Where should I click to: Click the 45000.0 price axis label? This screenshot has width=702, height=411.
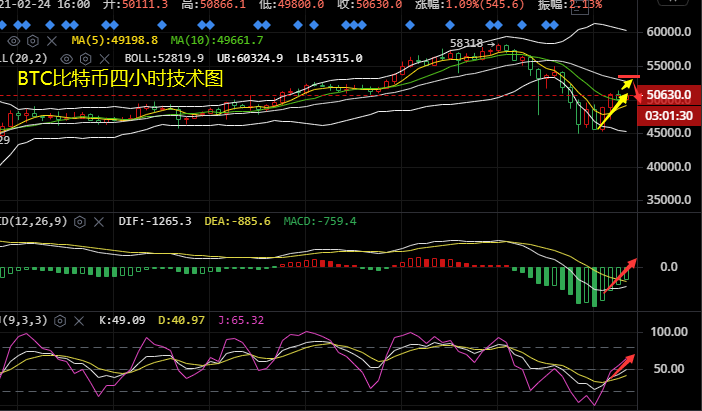tap(668, 133)
